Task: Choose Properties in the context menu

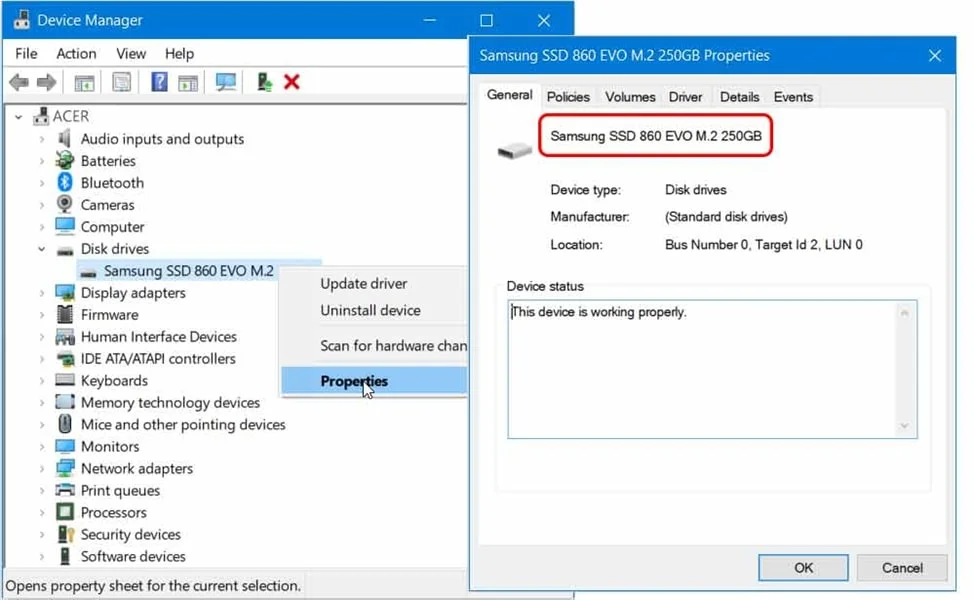Action: point(374,381)
